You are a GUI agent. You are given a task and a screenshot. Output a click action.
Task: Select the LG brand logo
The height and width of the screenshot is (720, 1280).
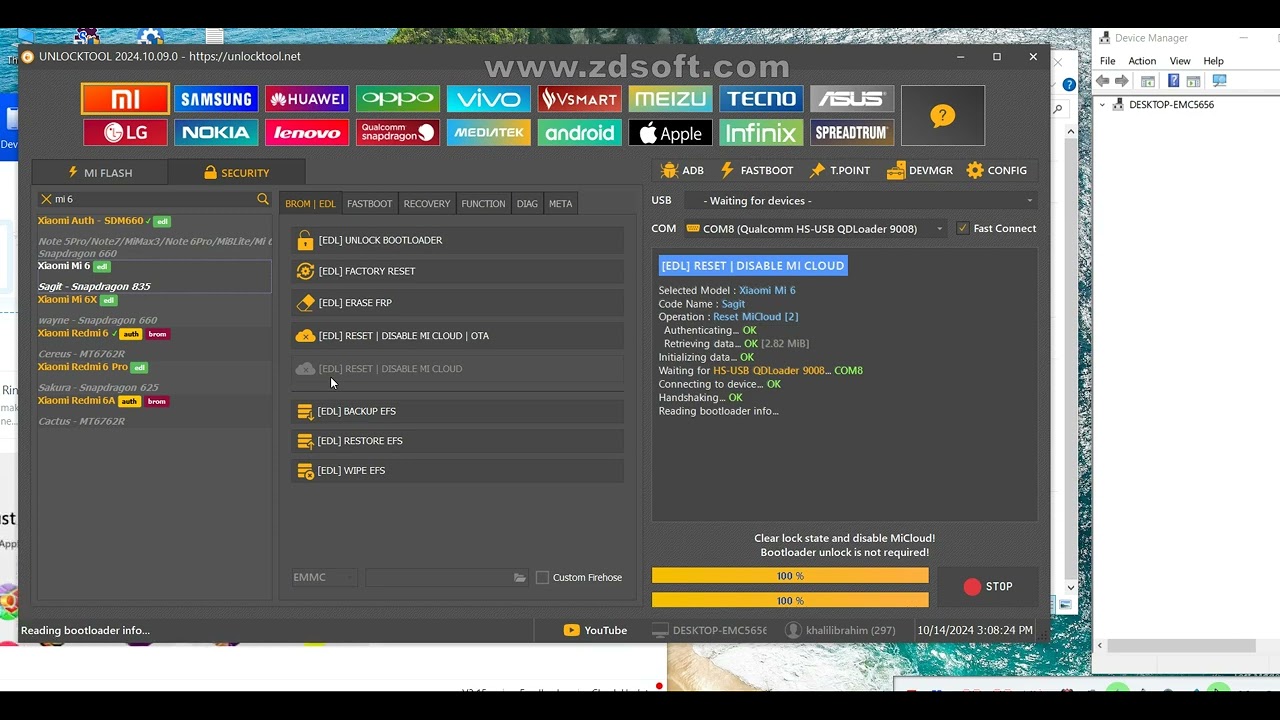click(125, 133)
